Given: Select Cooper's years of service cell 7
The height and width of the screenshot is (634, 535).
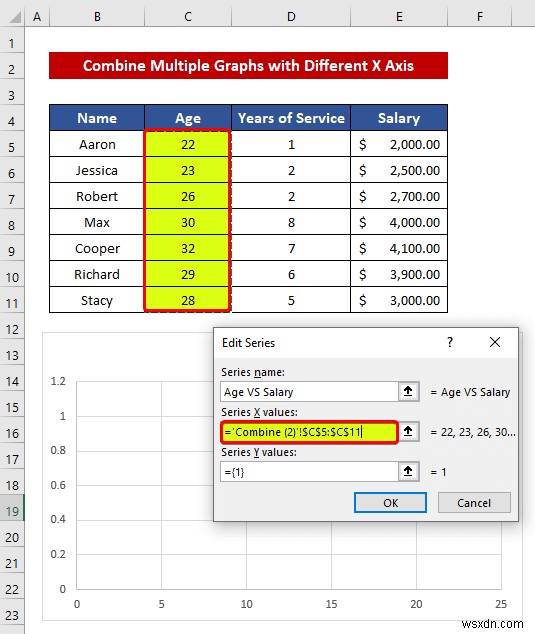Looking at the screenshot, I should pyautogui.click(x=291, y=248).
